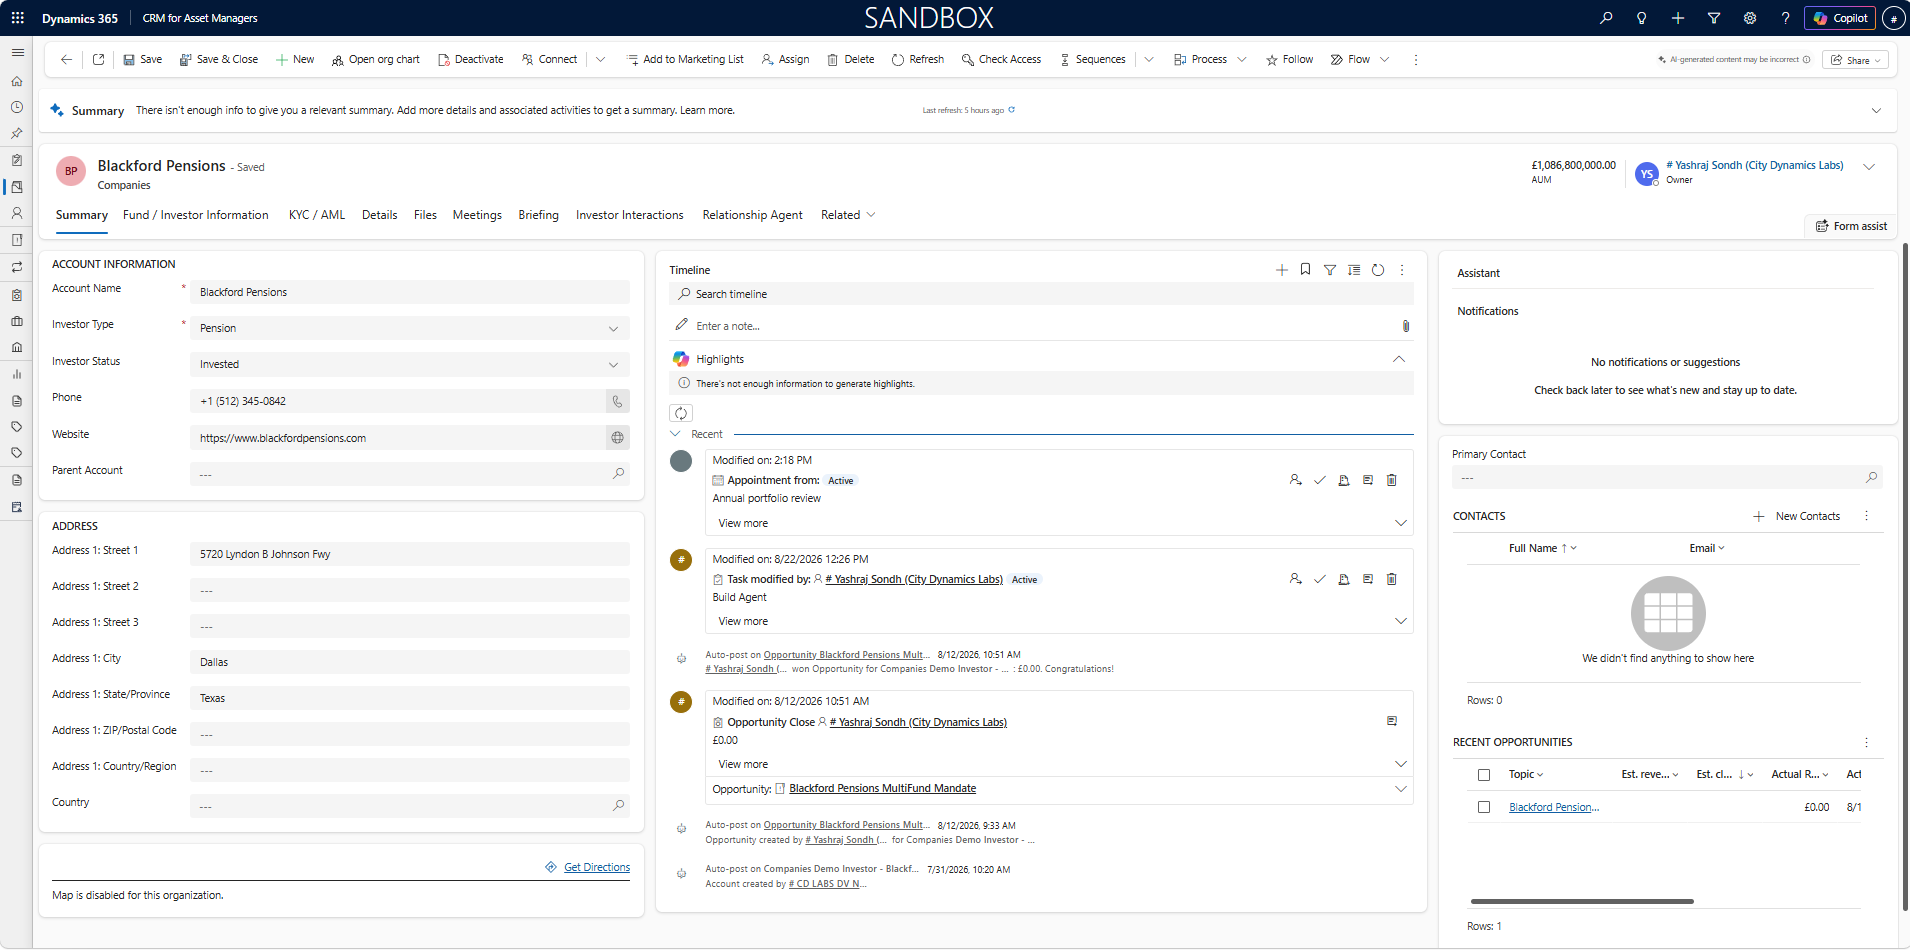Open the Dynamics 365 app launcher grid
1910x951 pixels.
click(17, 18)
